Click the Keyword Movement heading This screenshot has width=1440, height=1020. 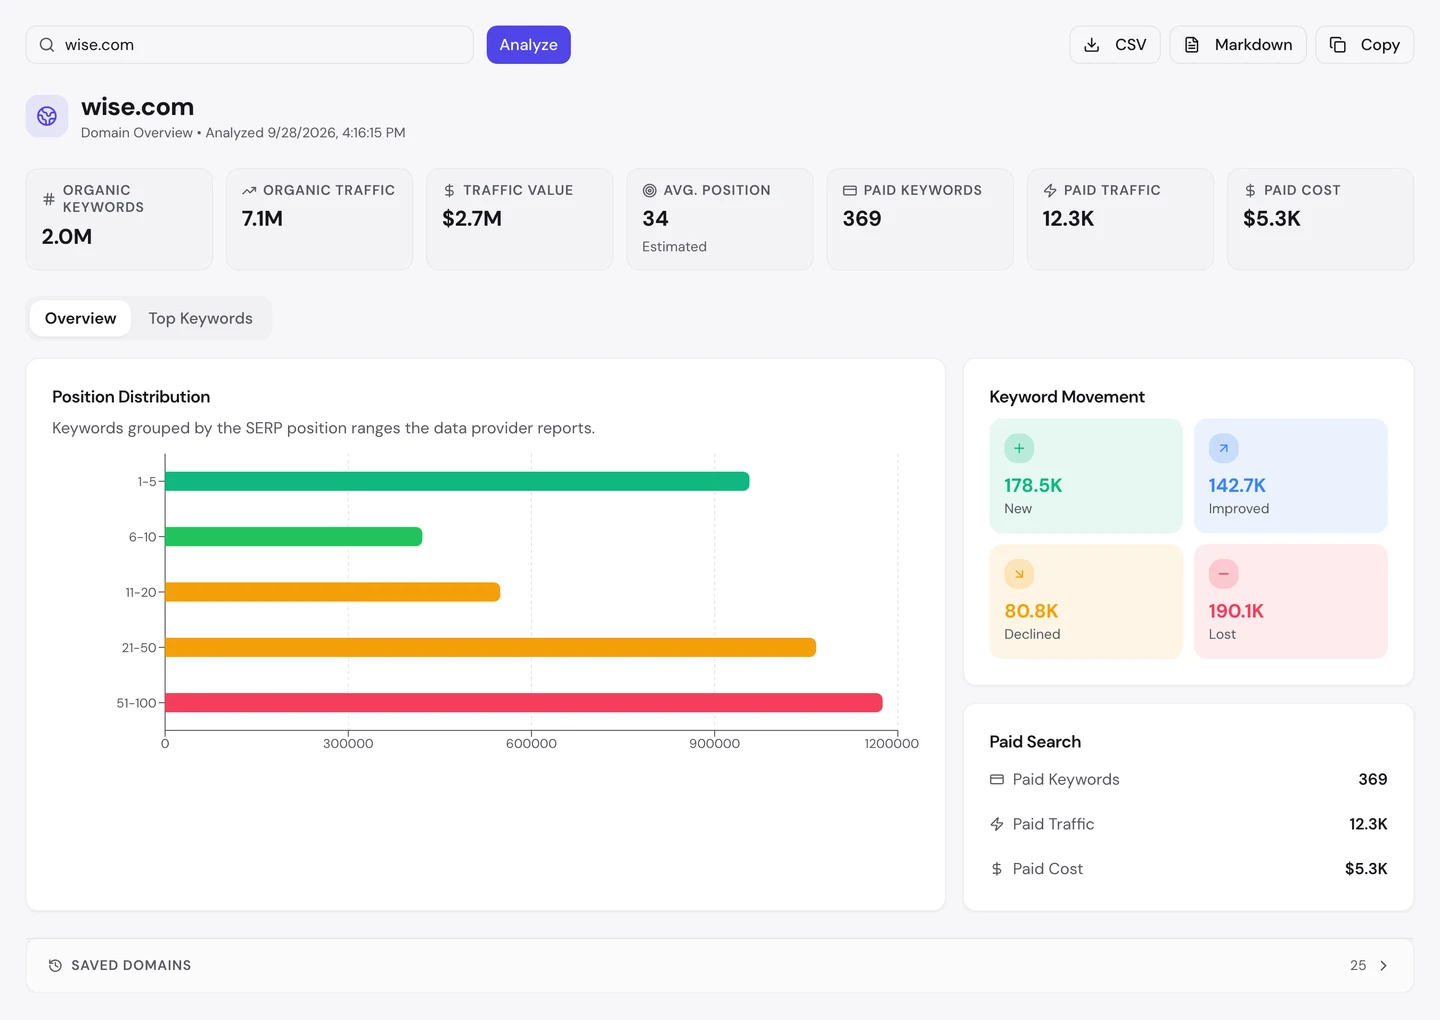[x=1067, y=397]
